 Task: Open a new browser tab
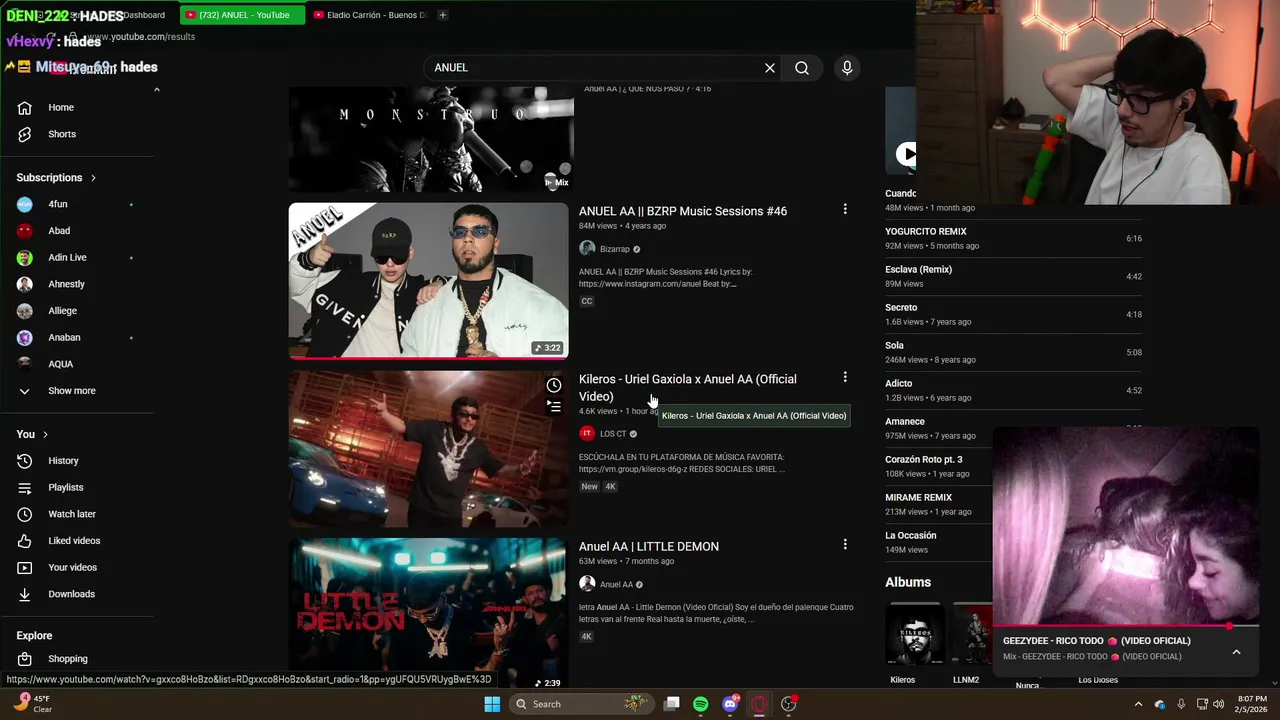pos(443,15)
